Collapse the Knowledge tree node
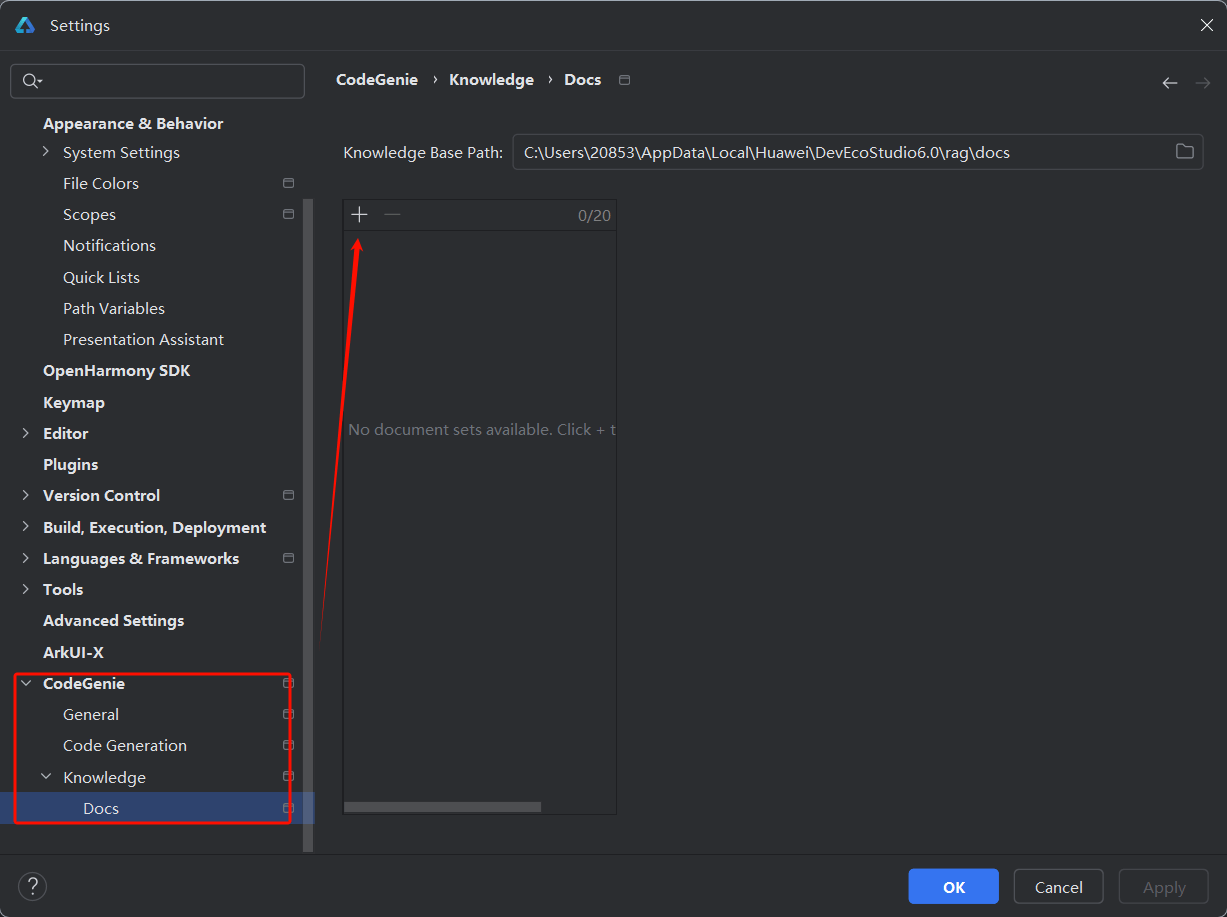 [x=46, y=777]
